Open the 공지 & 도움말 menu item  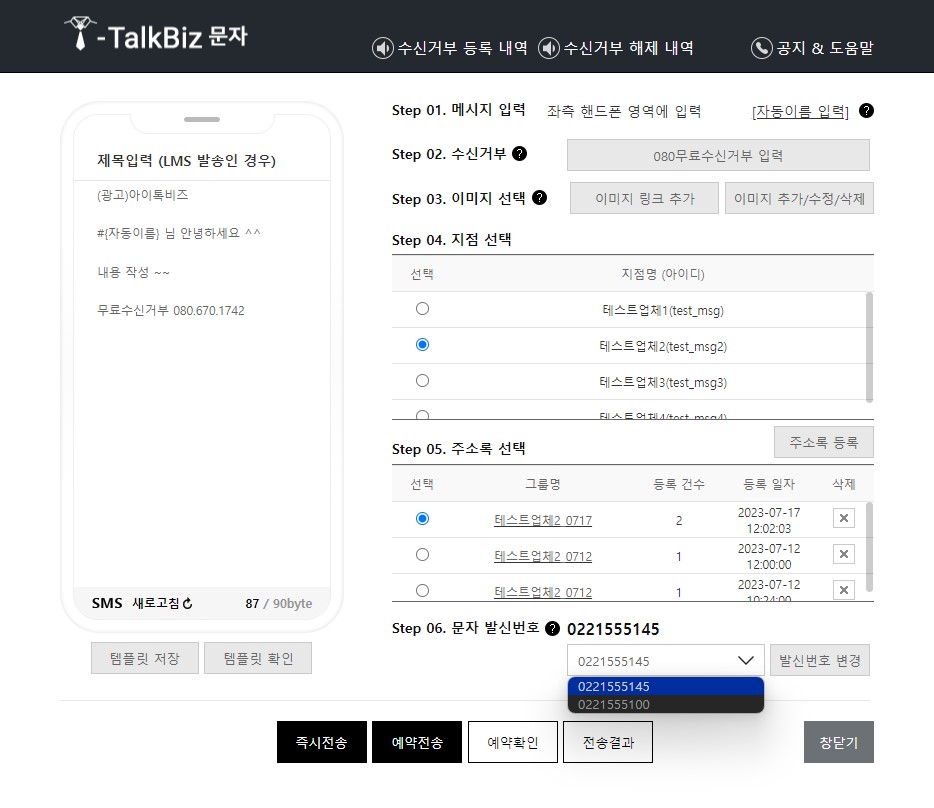[813, 47]
